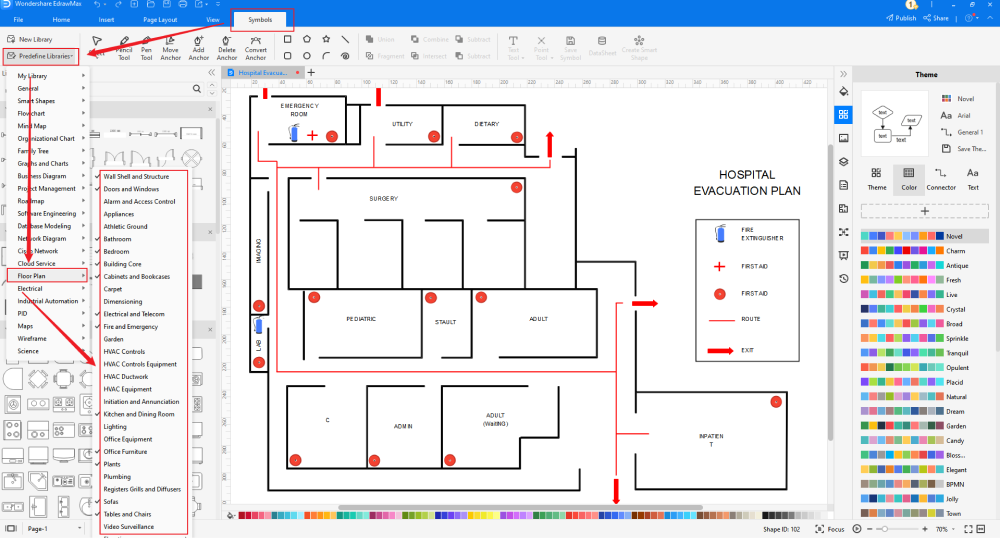
Task: Adjust the zoom slider handle
Action: 884,529
